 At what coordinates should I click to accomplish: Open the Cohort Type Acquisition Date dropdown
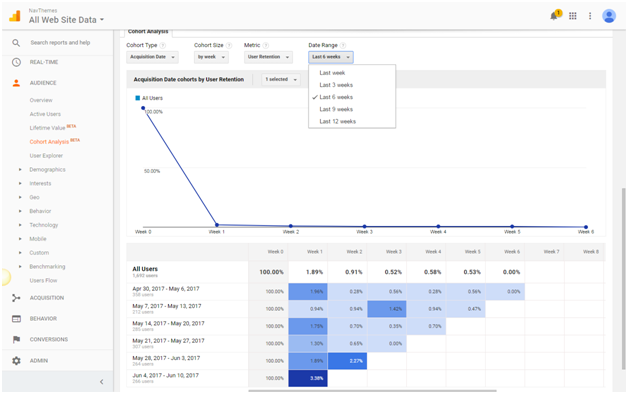(x=152, y=57)
